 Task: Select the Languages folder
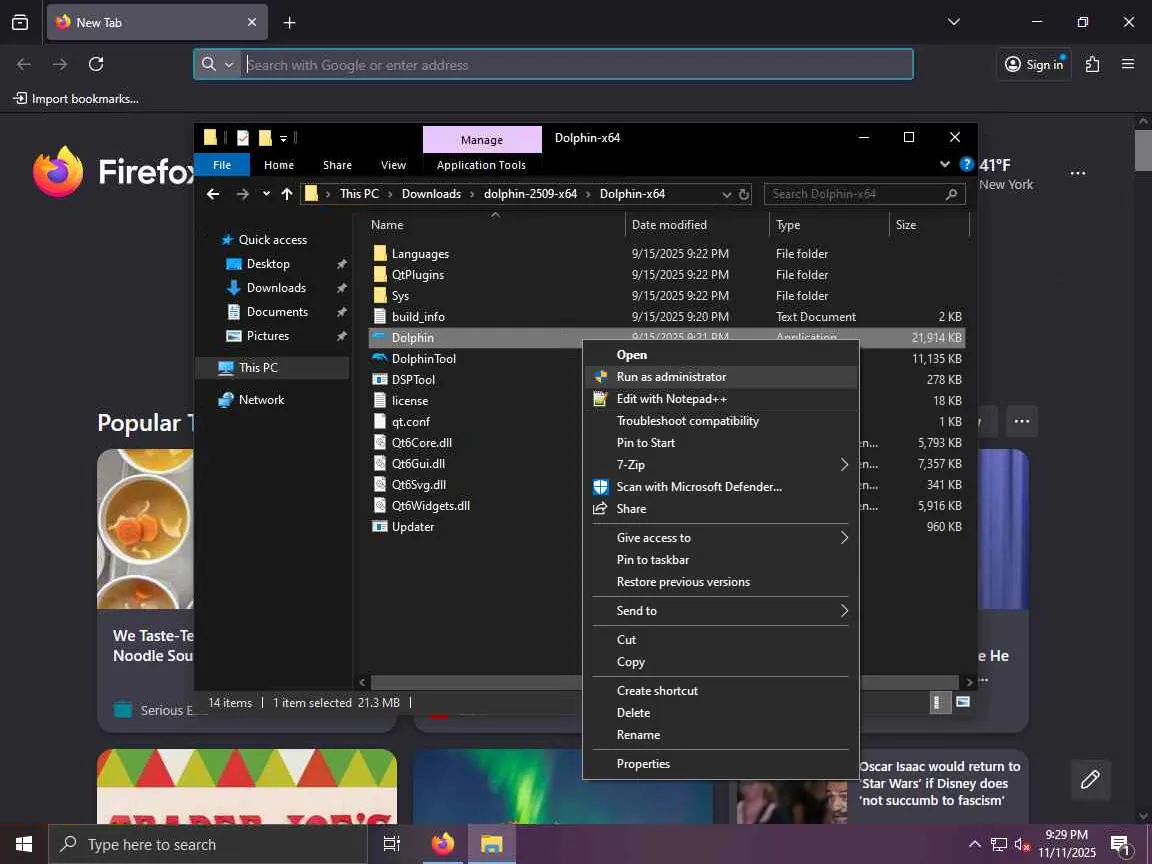pos(420,253)
